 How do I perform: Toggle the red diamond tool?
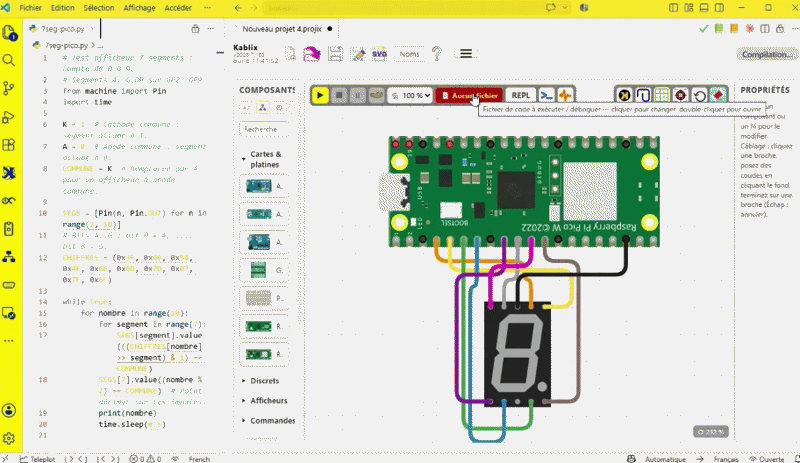tap(718, 95)
